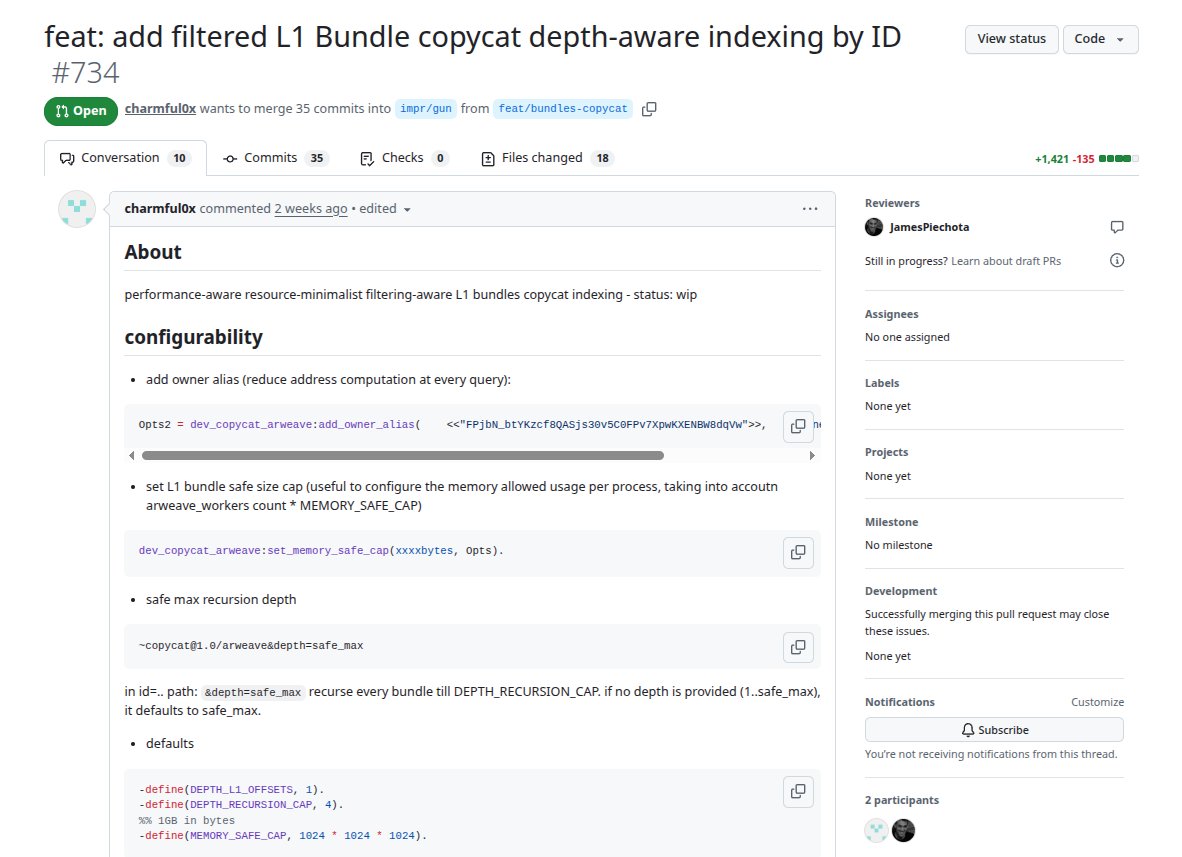Click the No one assigned text
1182x857 pixels.
907,337
